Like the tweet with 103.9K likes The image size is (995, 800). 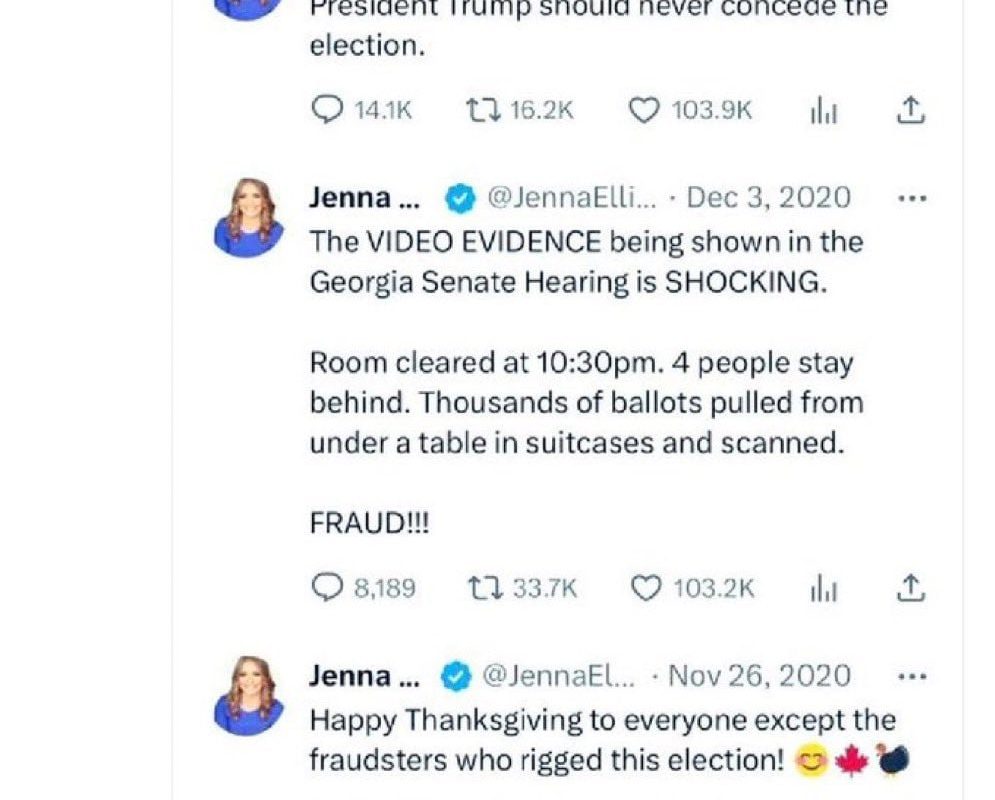645,110
